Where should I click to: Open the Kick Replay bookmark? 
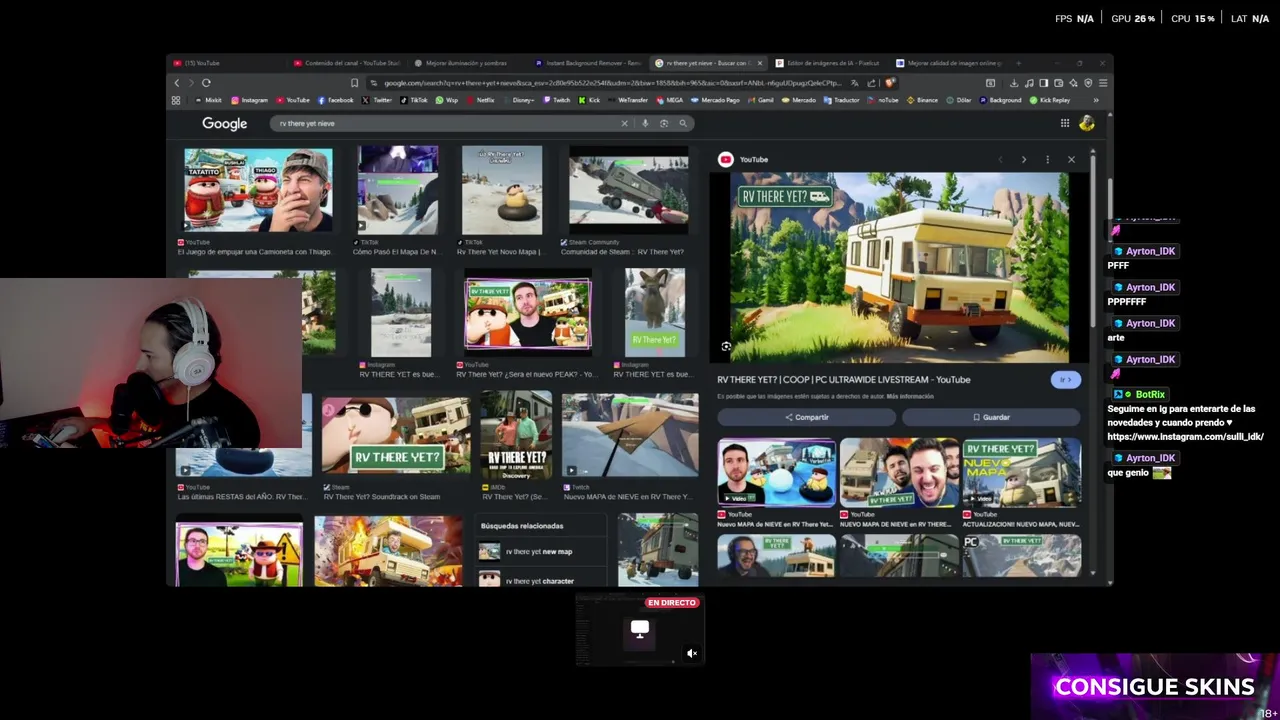tap(1049, 100)
